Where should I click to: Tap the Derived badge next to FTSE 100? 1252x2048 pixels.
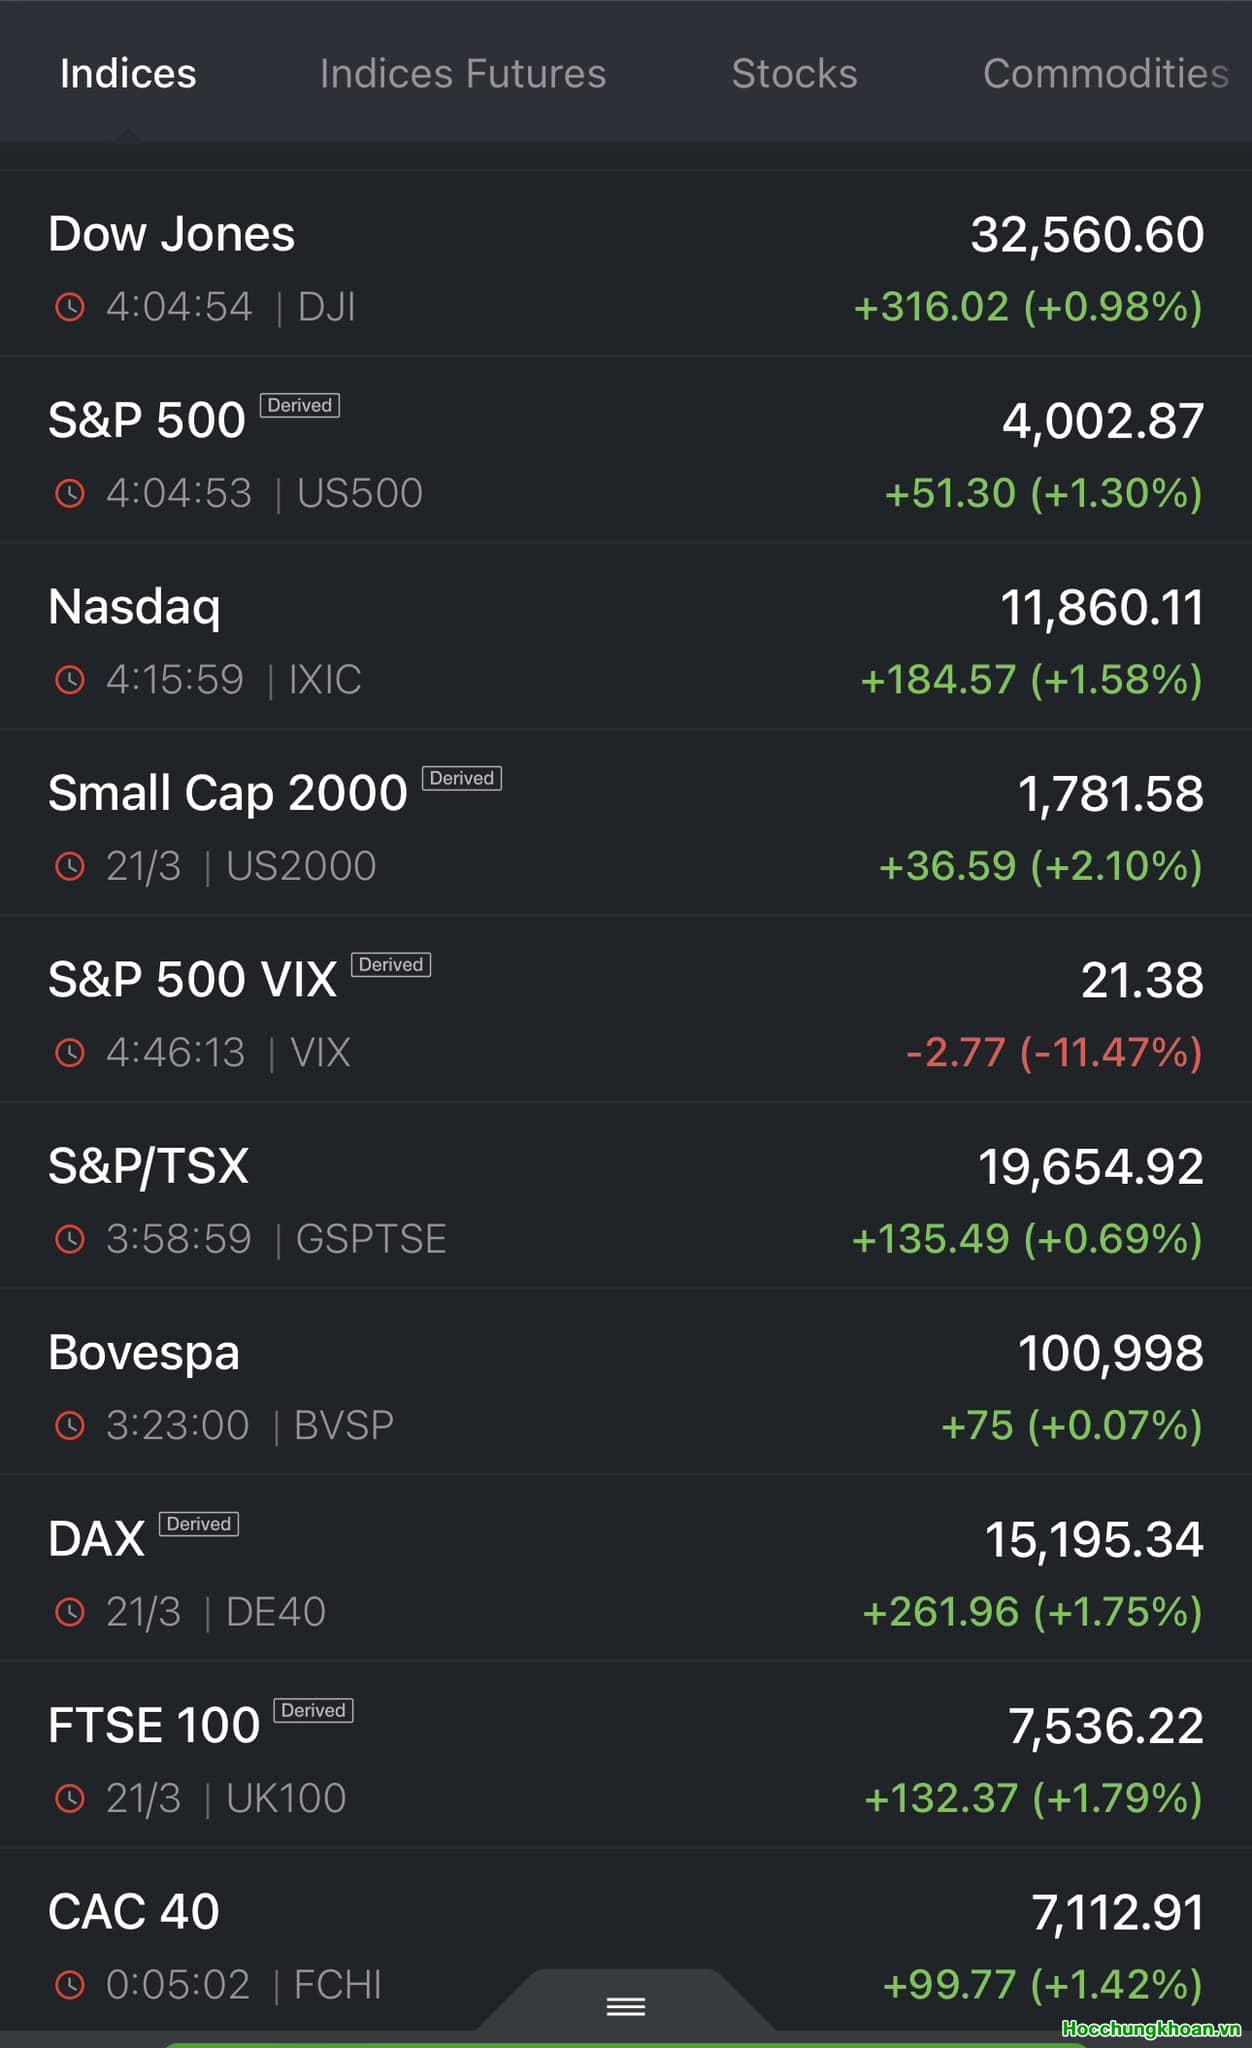[313, 1711]
